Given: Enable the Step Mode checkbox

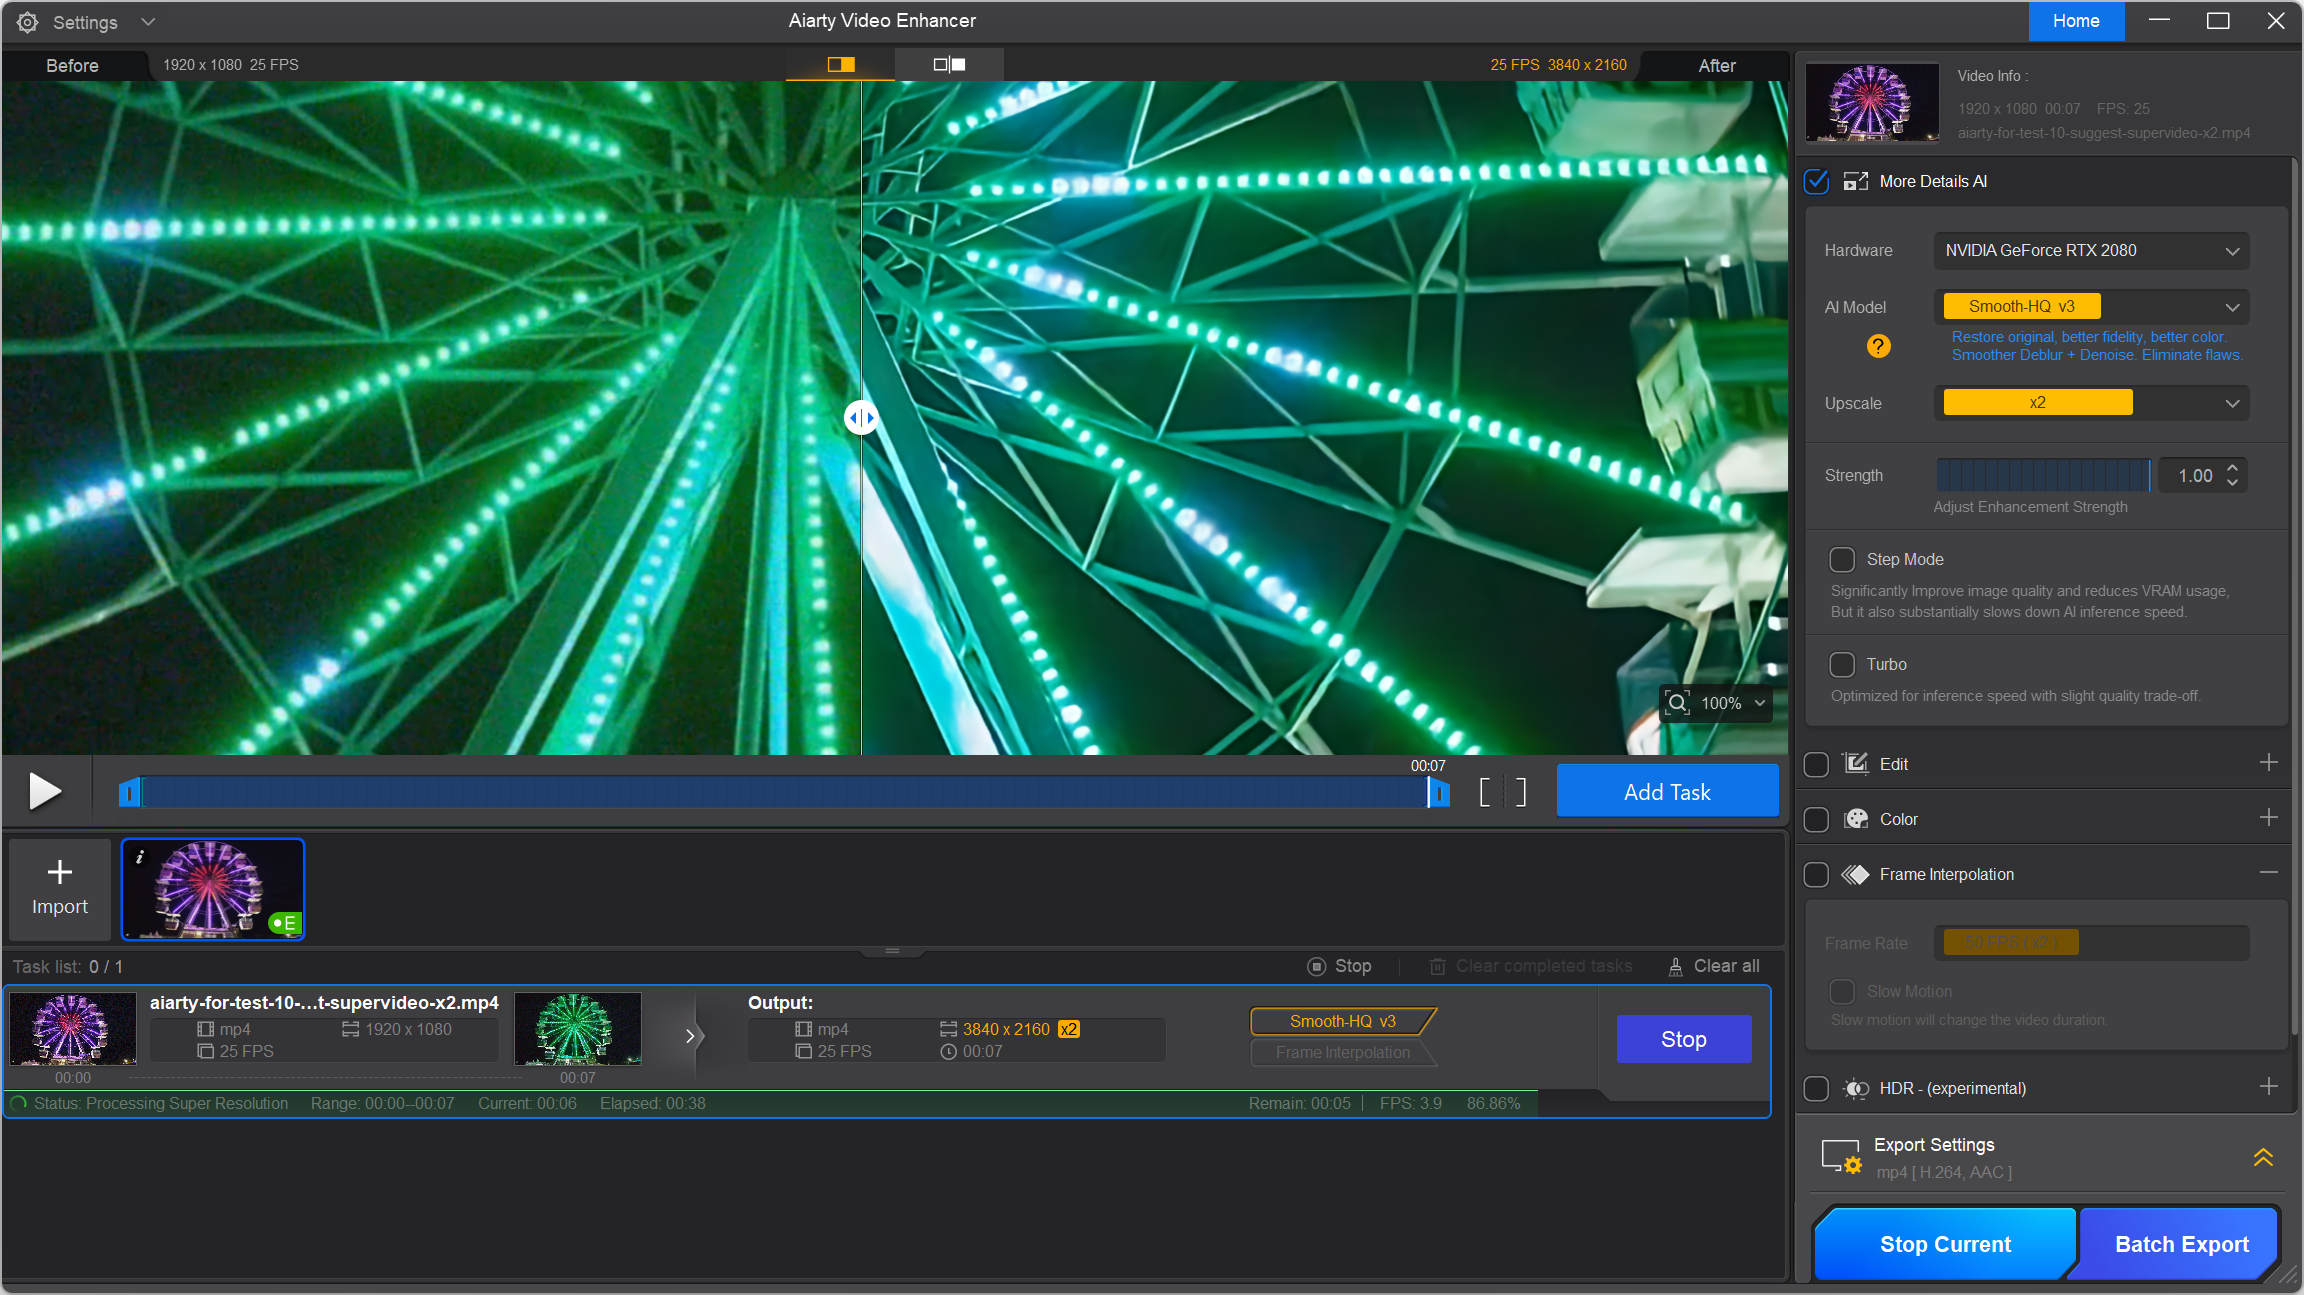Looking at the screenshot, I should coord(1842,559).
